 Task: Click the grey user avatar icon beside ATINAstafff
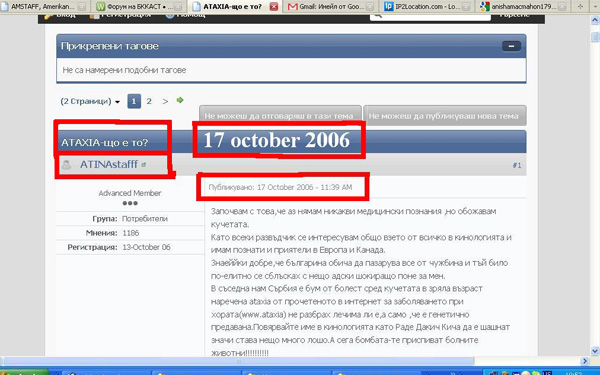pos(66,165)
